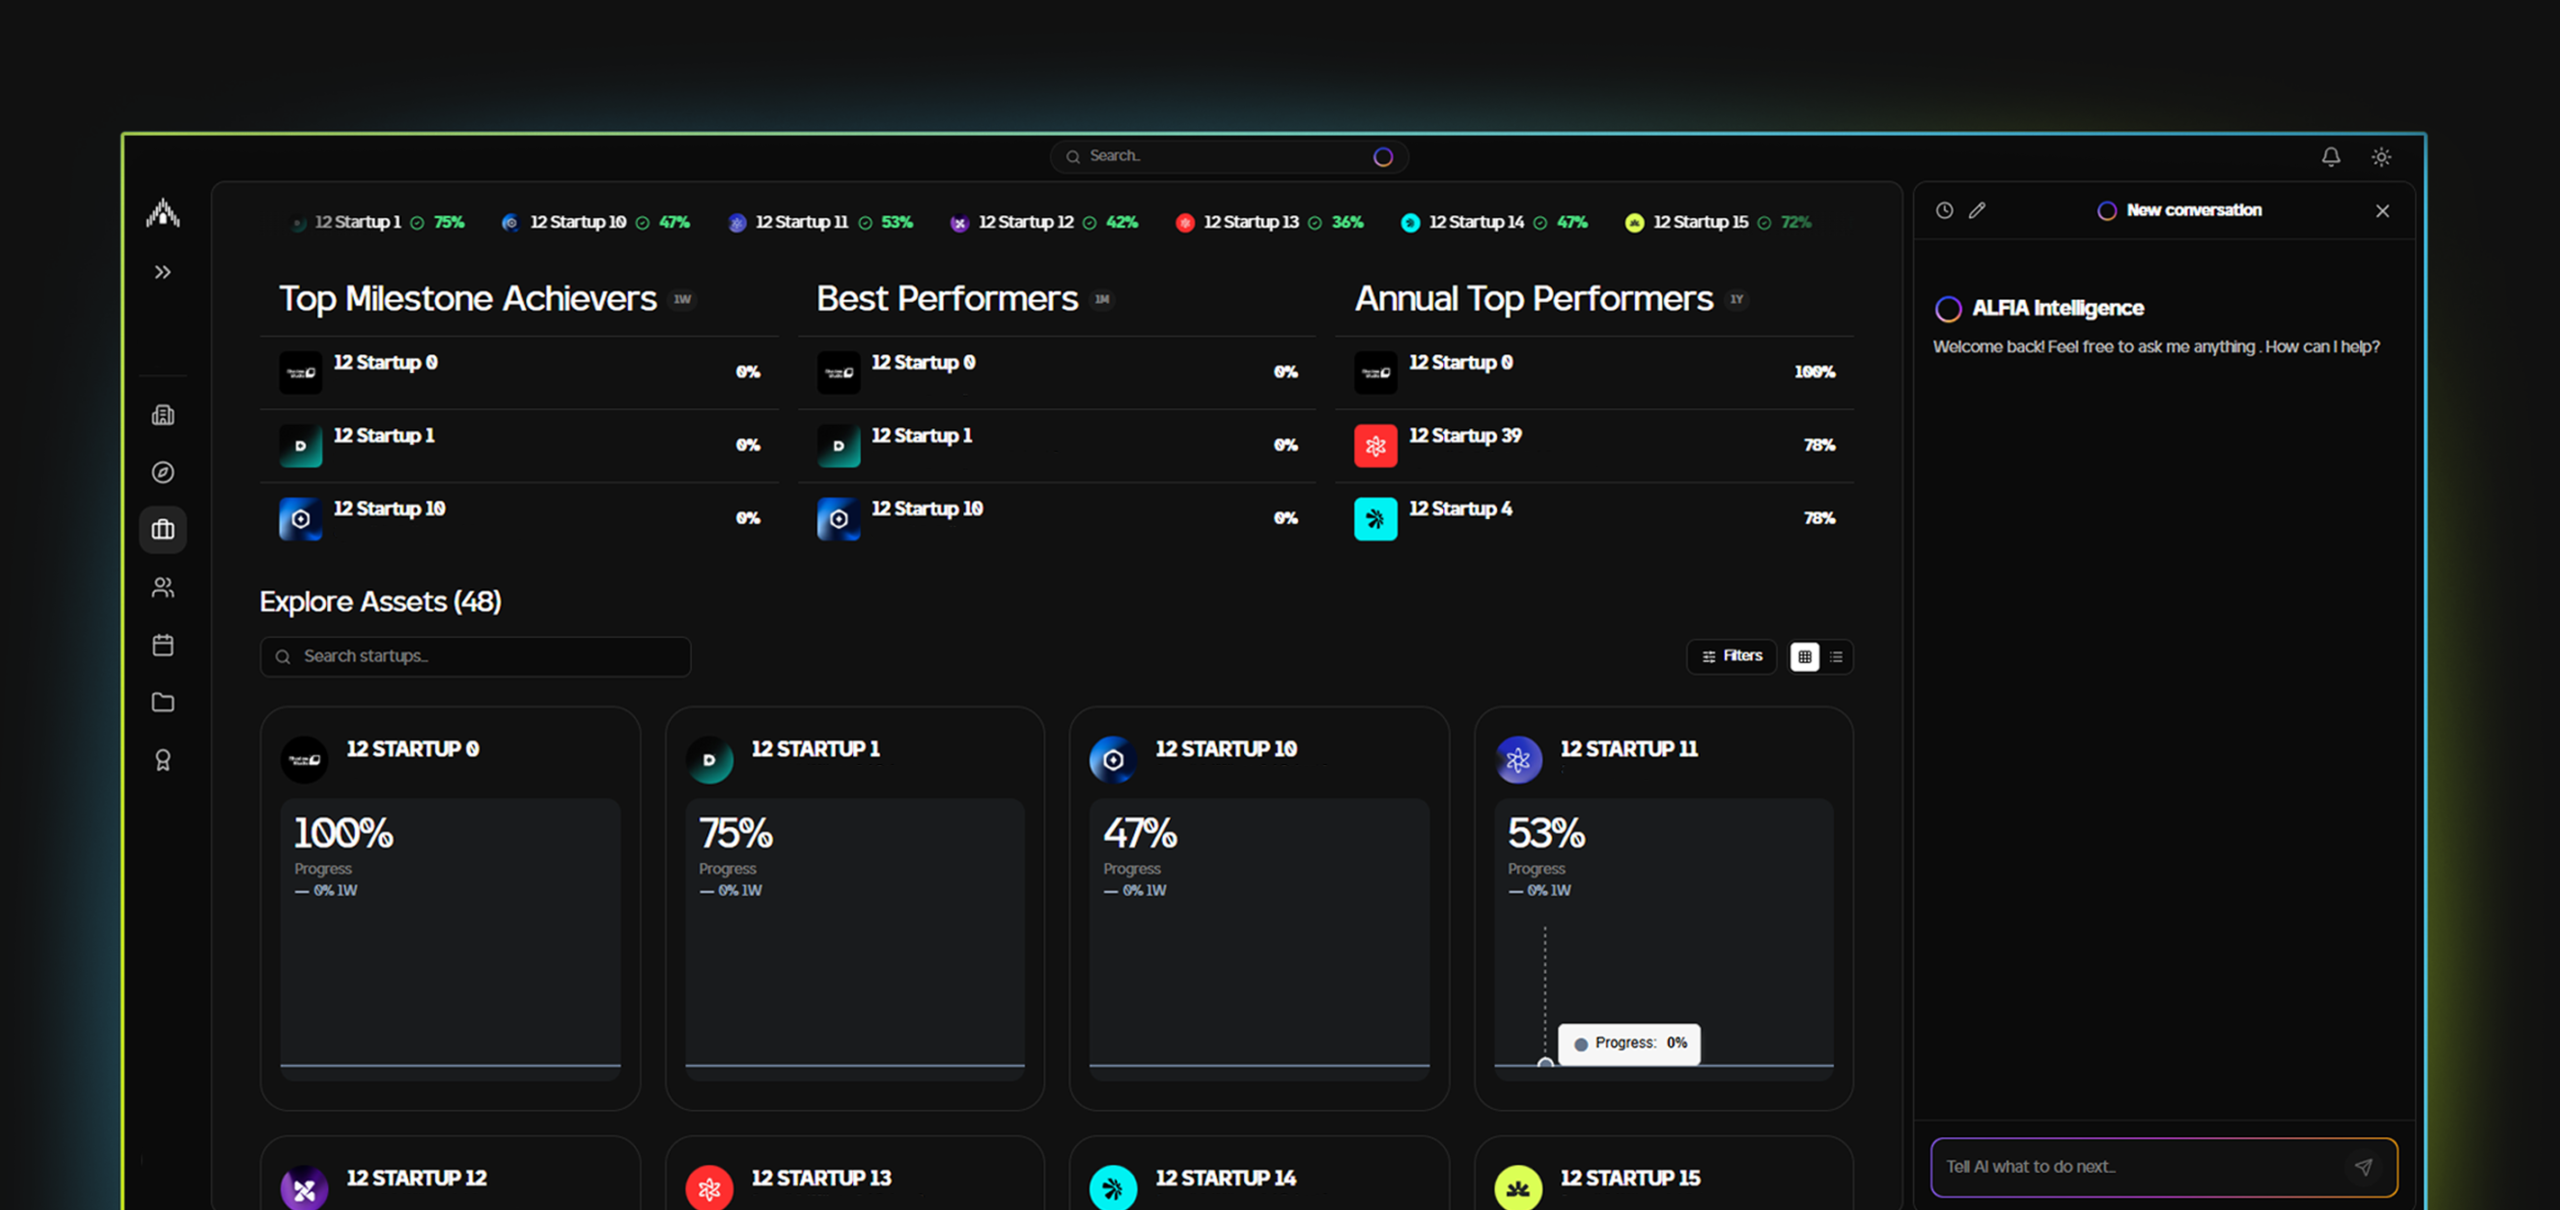Open the award ribbon sidebar icon
Image resolution: width=2560 pixels, height=1210 pixels.
pos(163,761)
